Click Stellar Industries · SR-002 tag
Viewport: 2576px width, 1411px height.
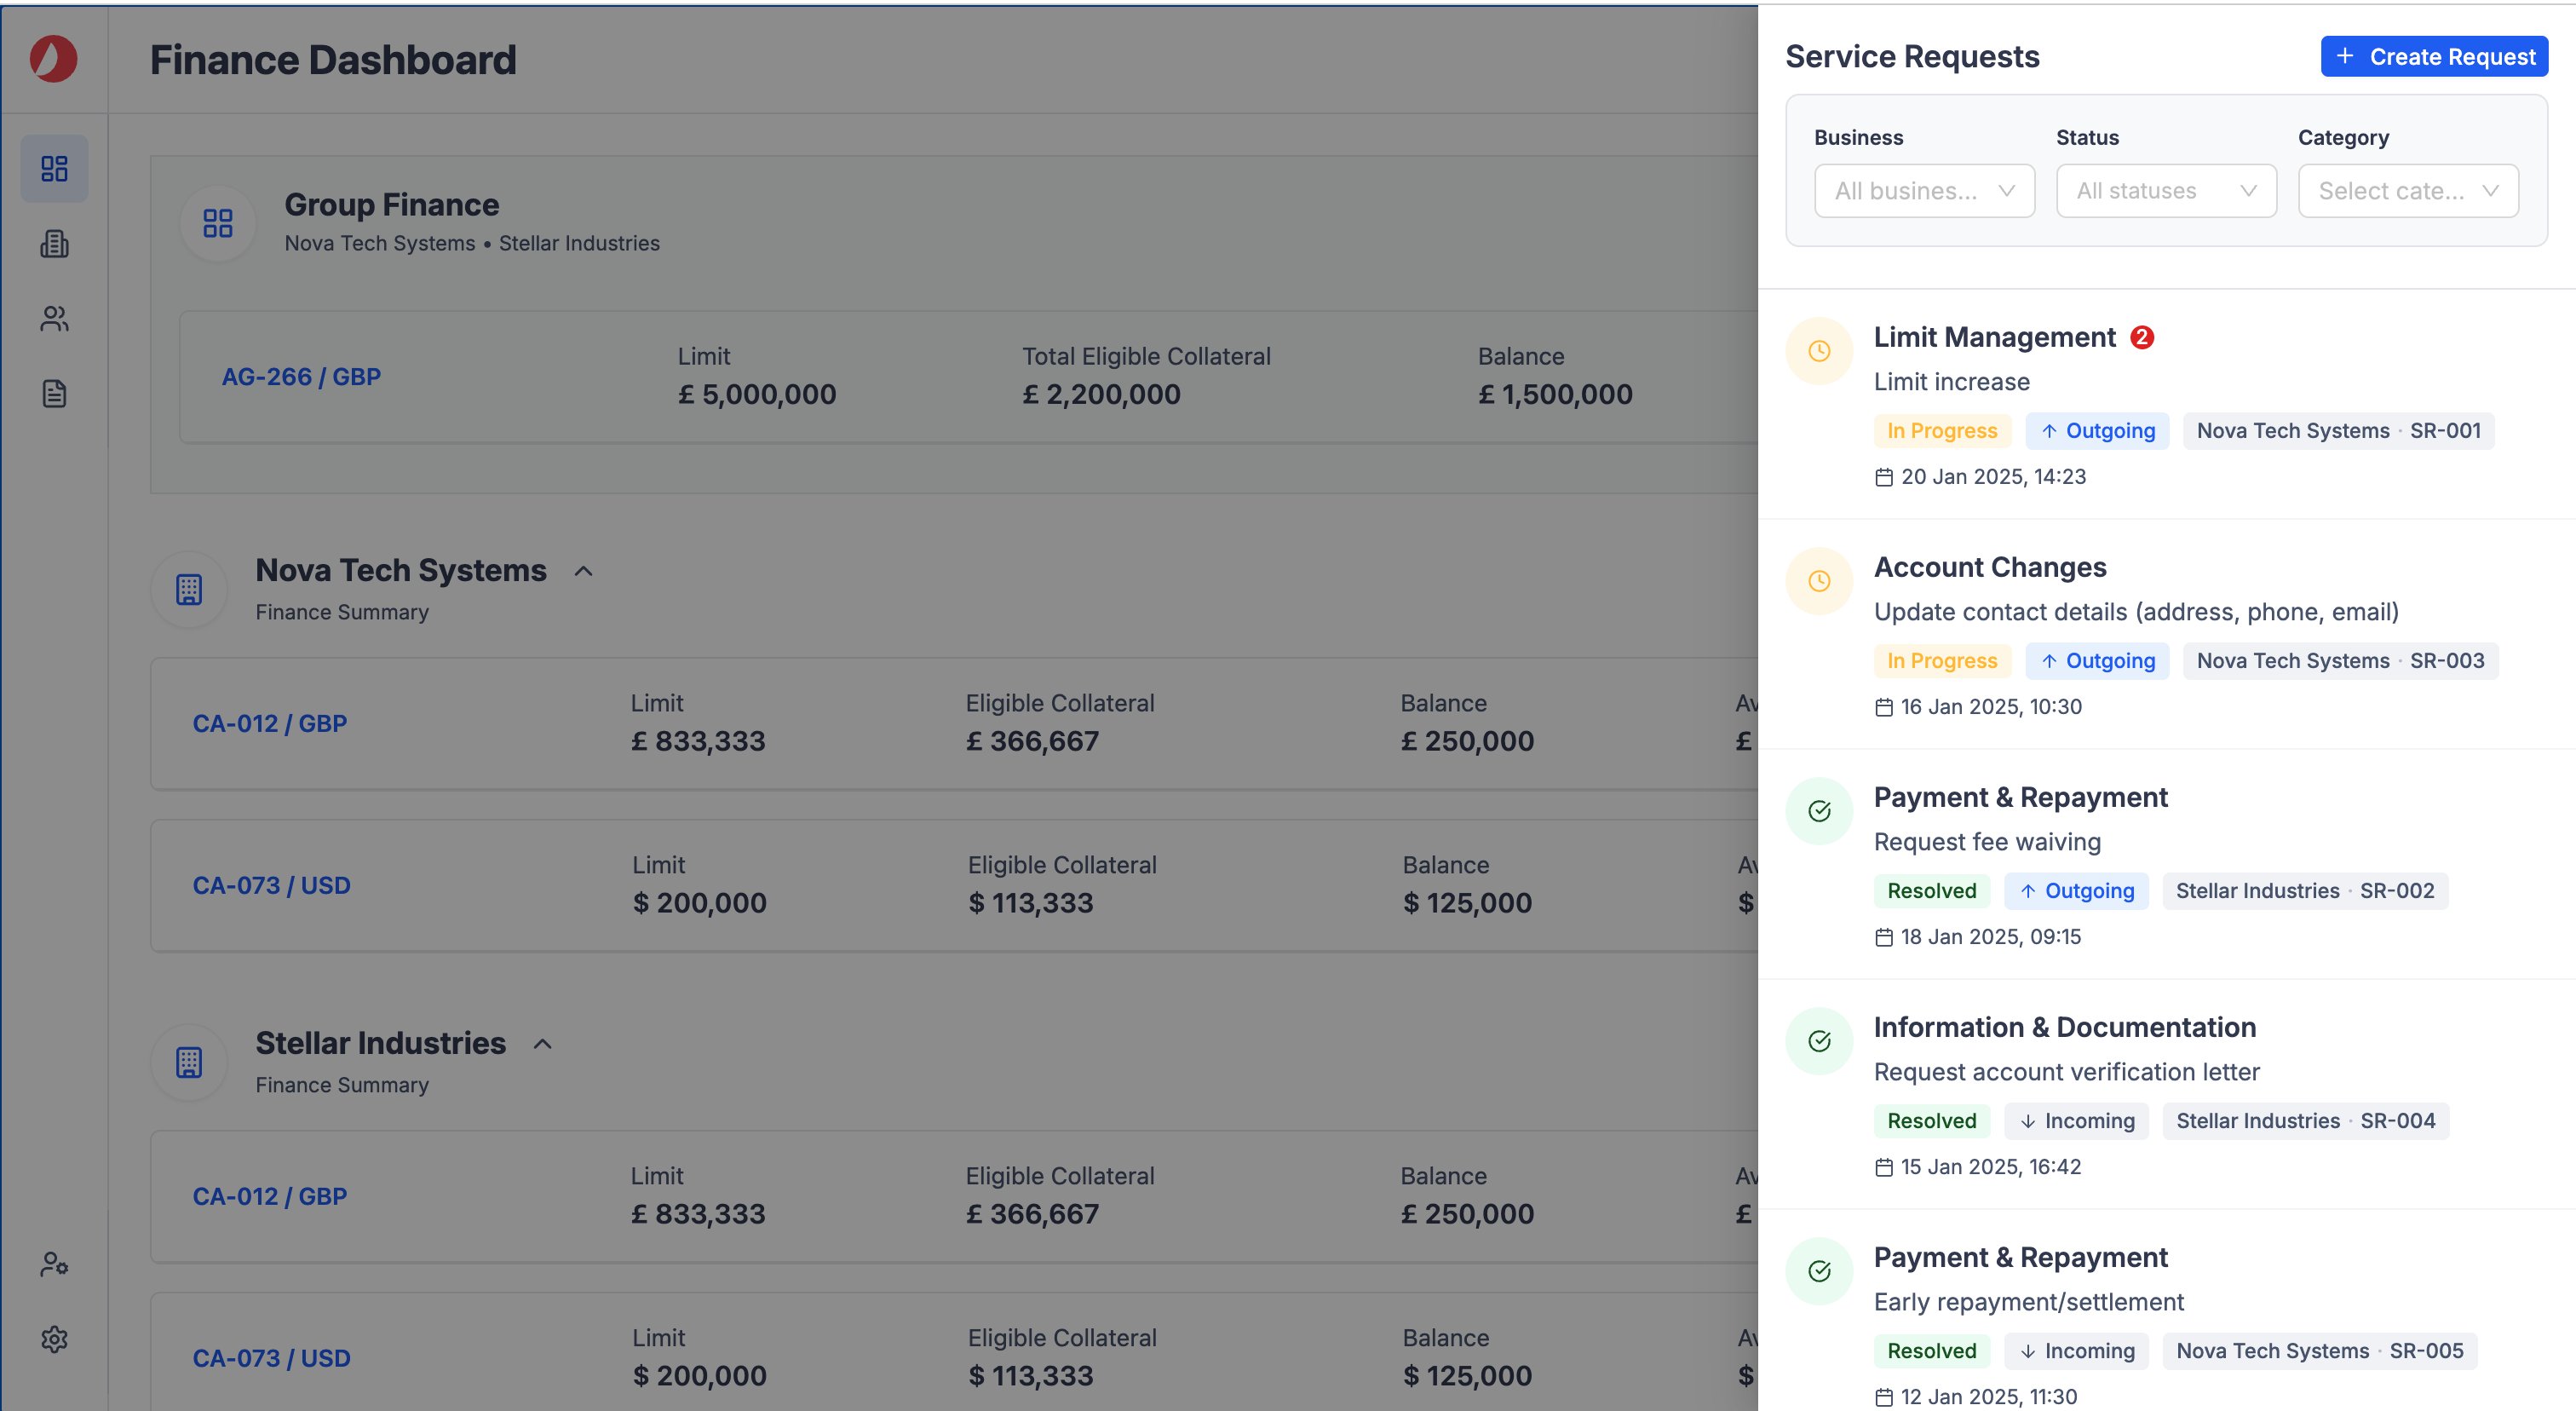click(2305, 891)
